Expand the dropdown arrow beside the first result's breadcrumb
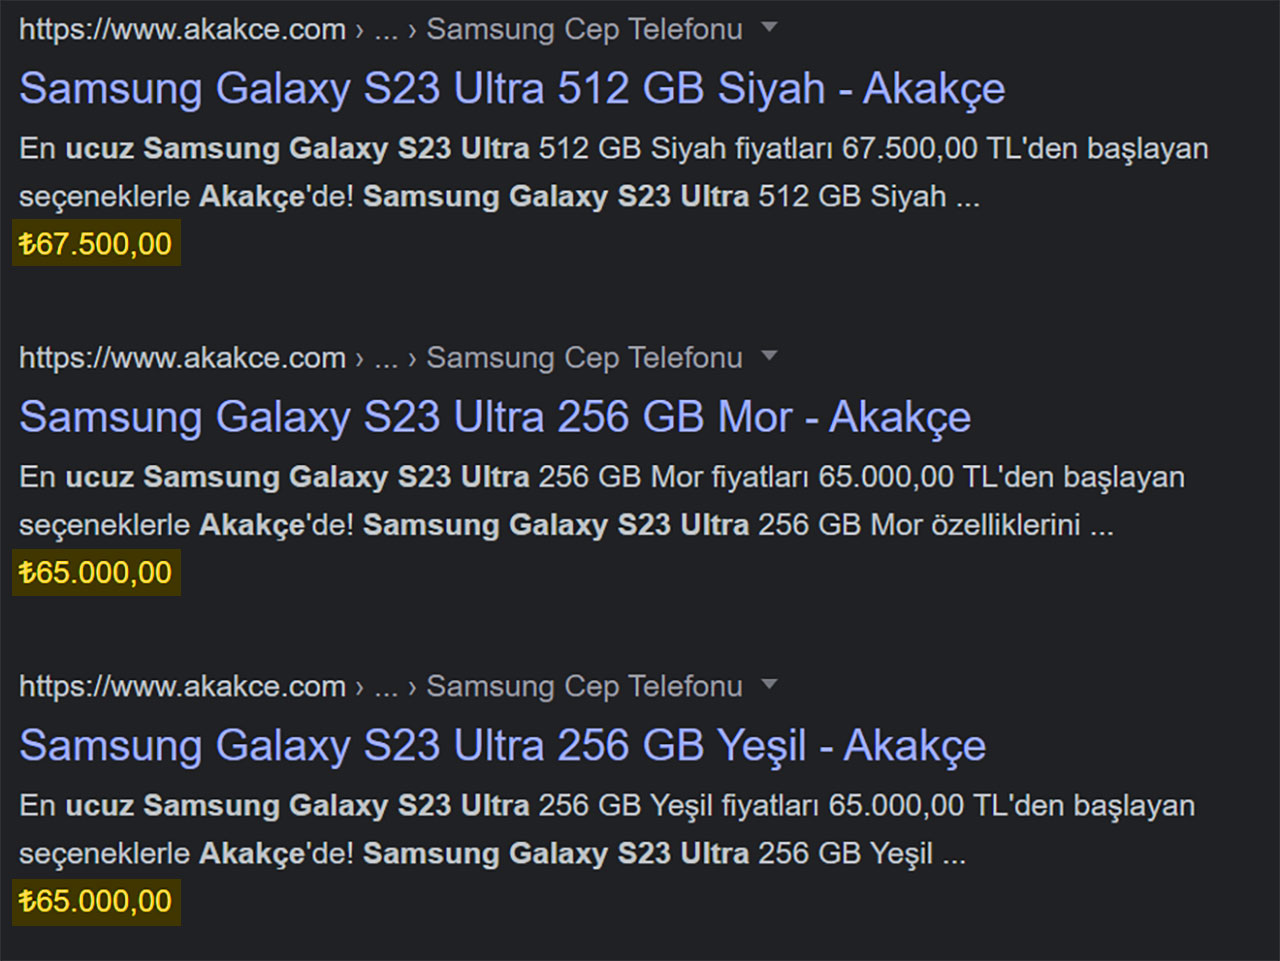This screenshot has height=961, width=1280. tap(768, 29)
